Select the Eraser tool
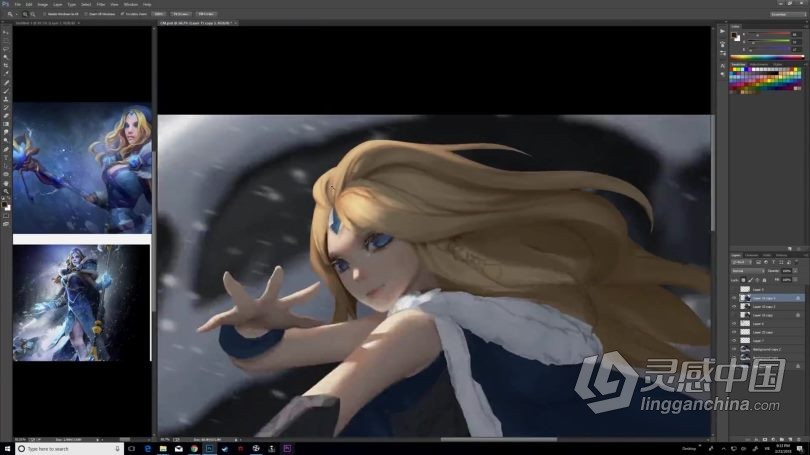The height and width of the screenshot is (455, 810). point(6,116)
